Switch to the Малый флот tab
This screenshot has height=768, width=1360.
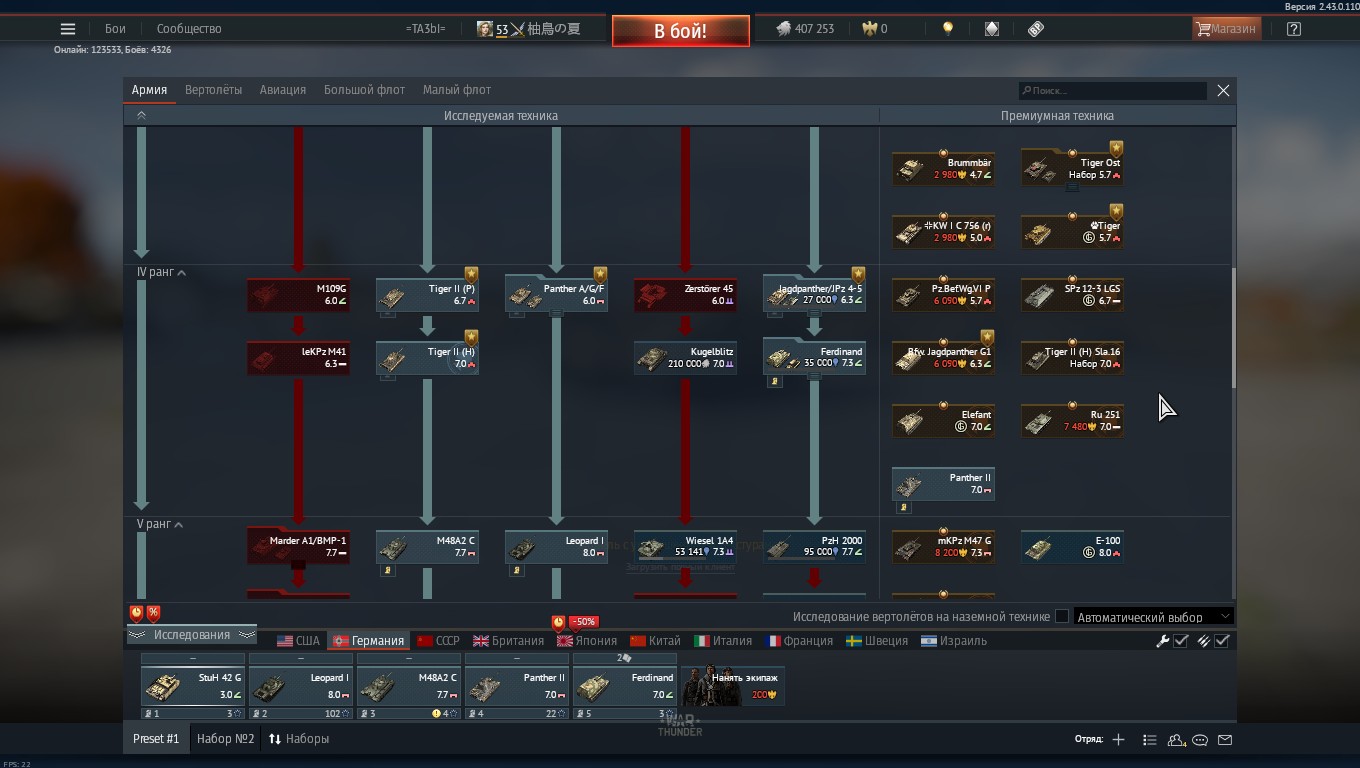coord(457,90)
